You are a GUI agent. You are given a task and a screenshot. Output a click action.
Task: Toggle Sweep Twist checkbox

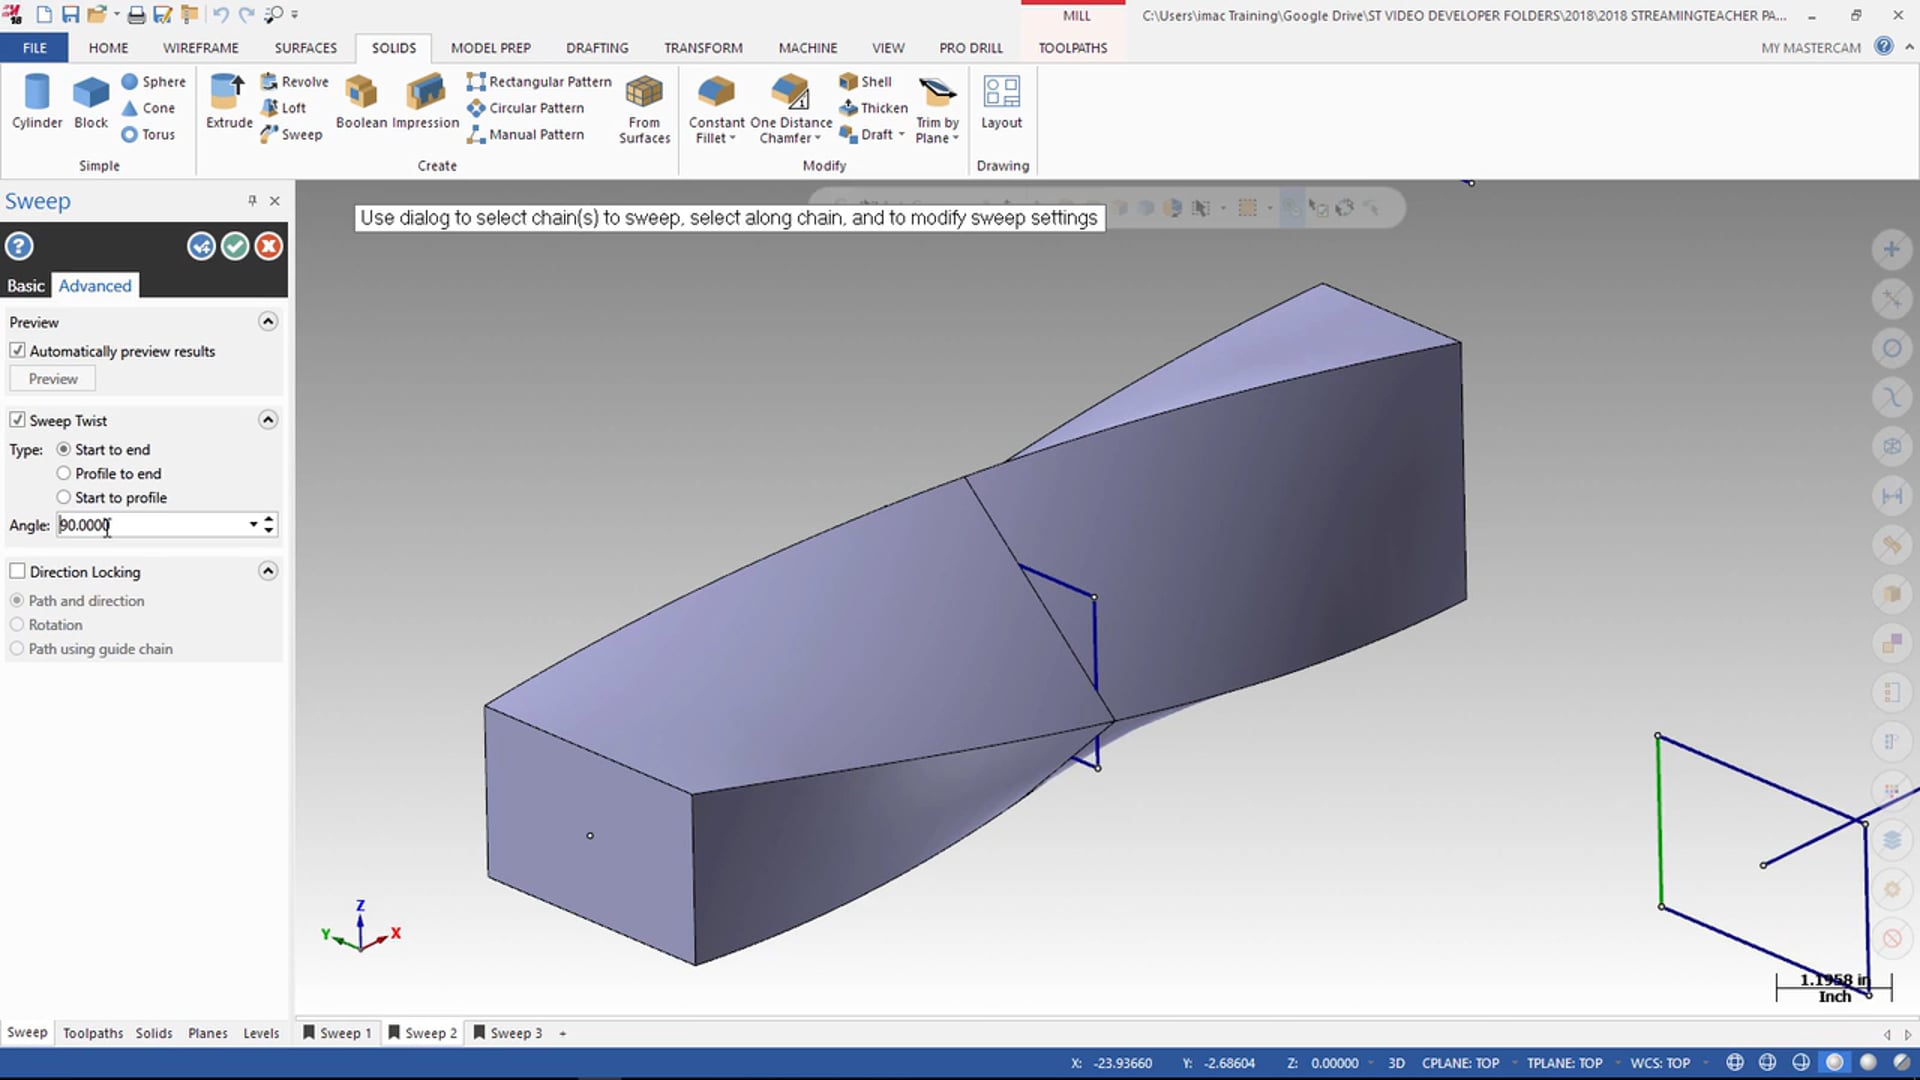coord(18,419)
